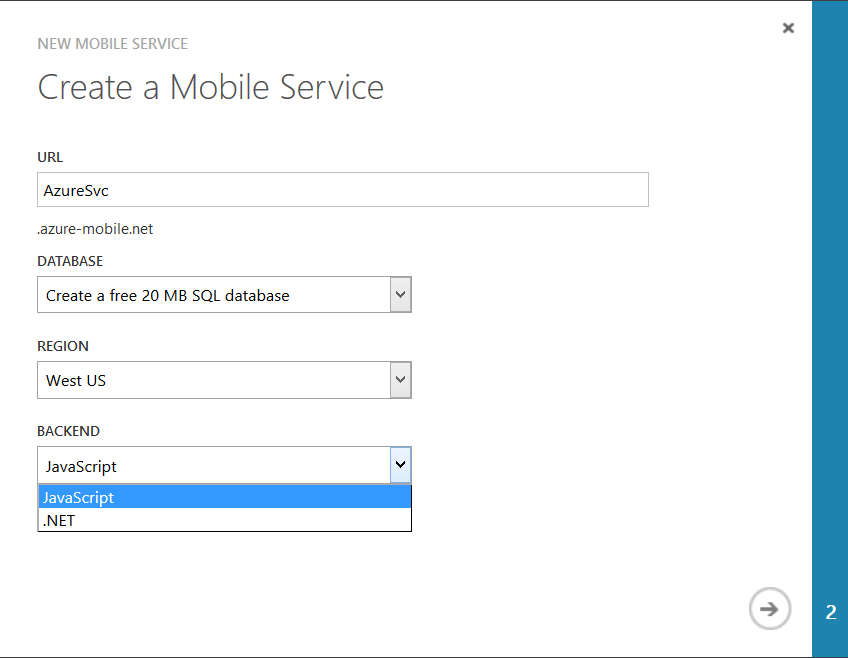Click the BACKEND field label

[68, 431]
